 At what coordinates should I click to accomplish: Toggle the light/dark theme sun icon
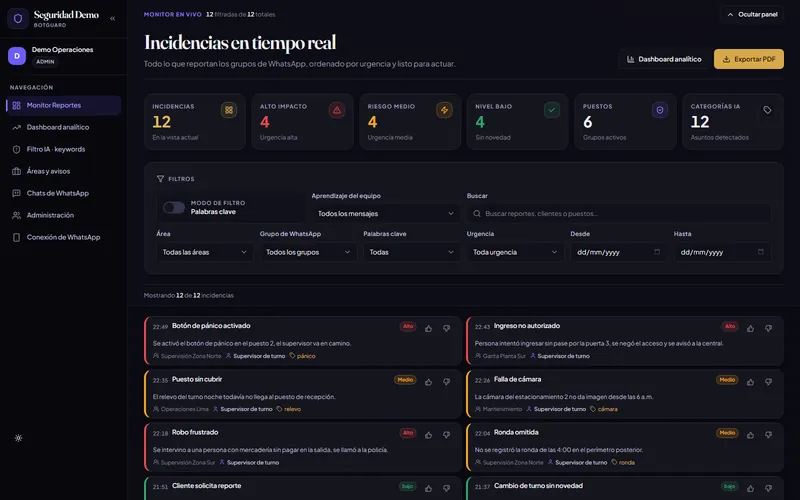(x=18, y=438)
